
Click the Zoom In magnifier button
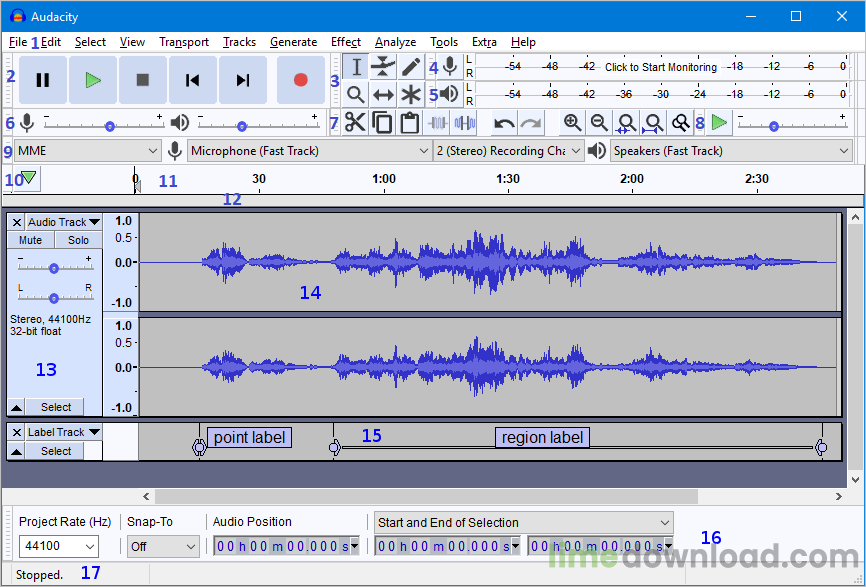click(572, 123)
